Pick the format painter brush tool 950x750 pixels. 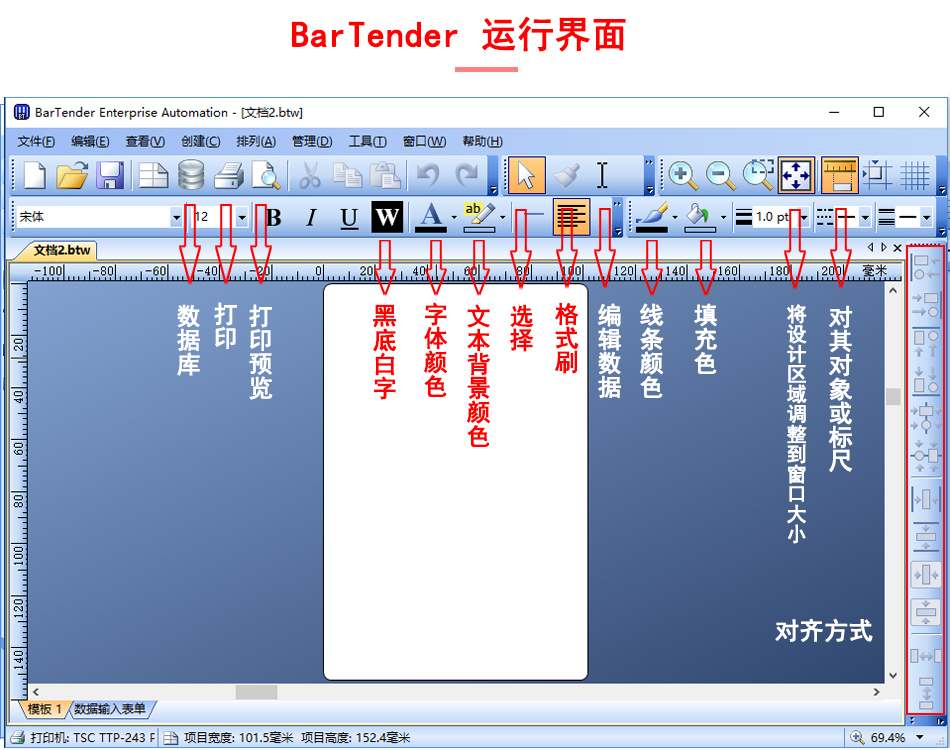(566, 176)
